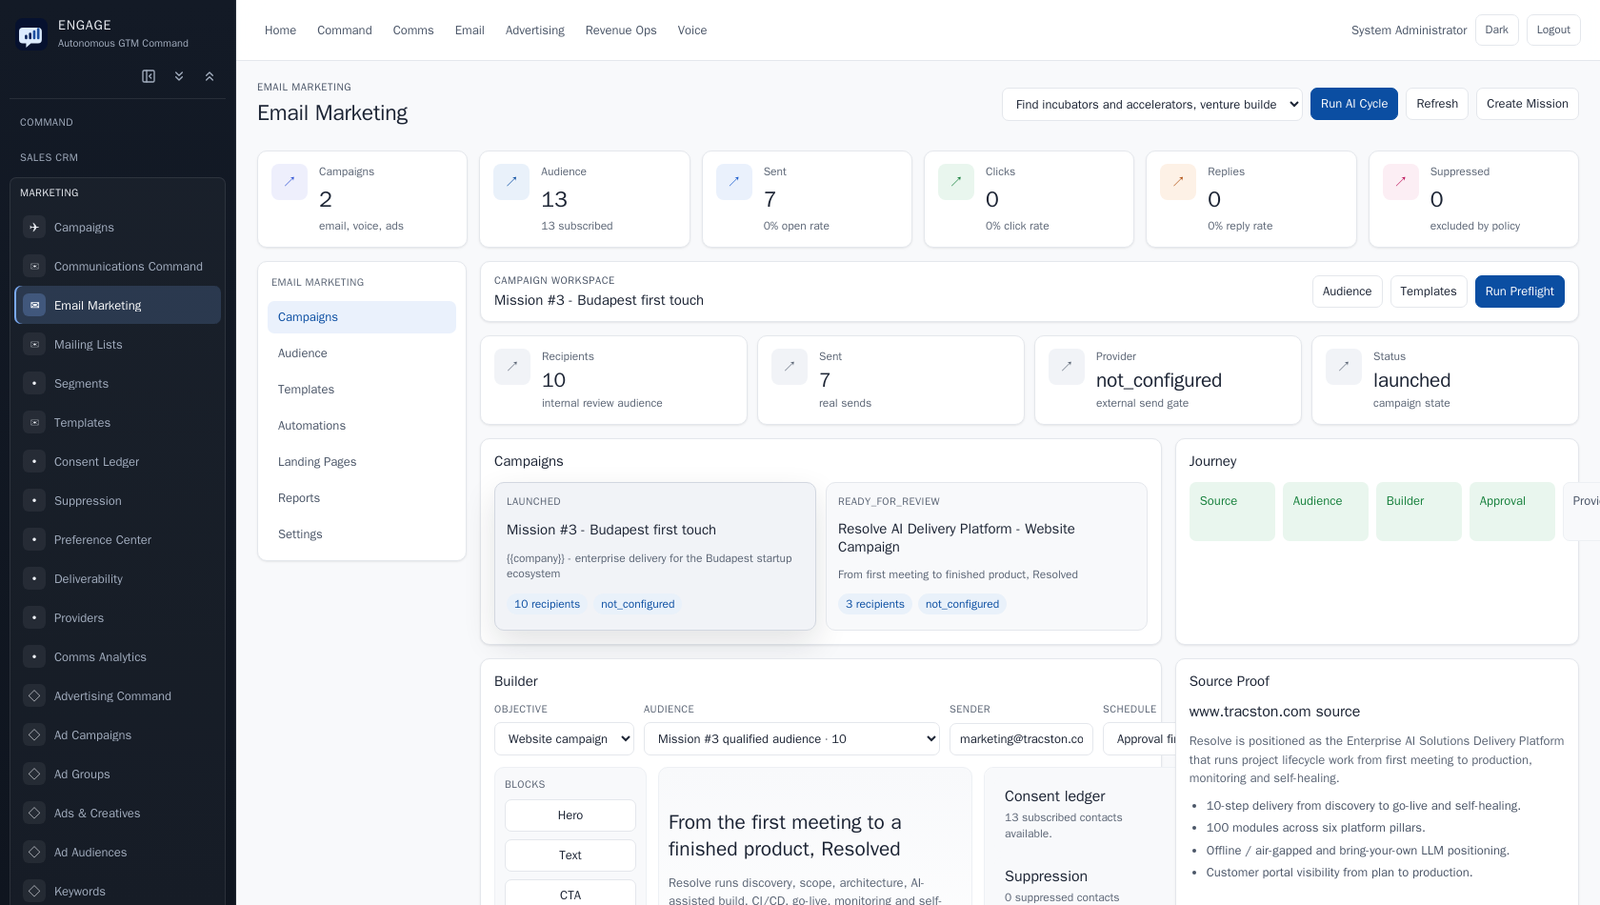Open the Settings sub-tab in Email Marketing
Screen dimensions: 1600x905
pyautogui.click(x=362, y=534)
